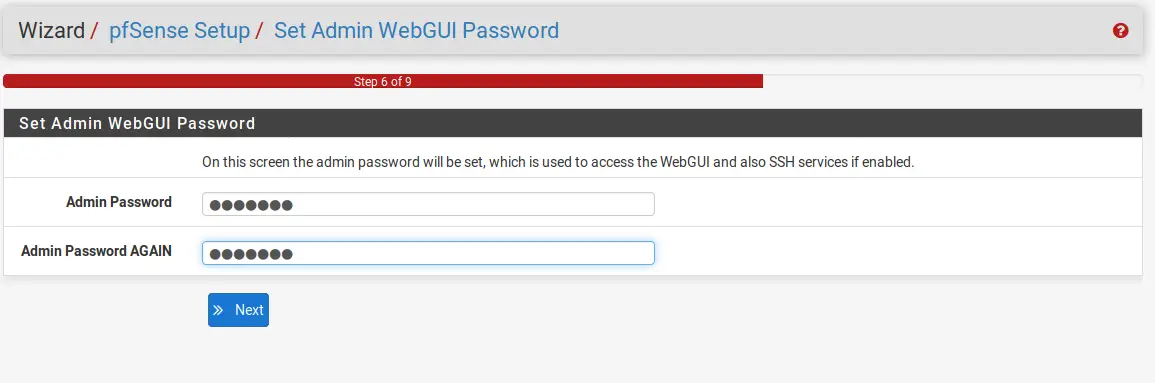
Task: Click the dark Set Admin WebGUI Password panel heading
Action: point(575,123)
